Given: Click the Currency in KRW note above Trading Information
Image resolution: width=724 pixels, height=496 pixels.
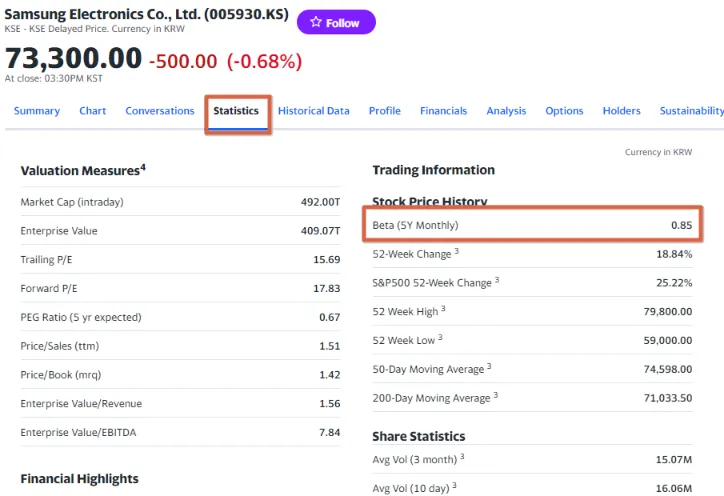Looking at the screenshot, I should 658,152.
